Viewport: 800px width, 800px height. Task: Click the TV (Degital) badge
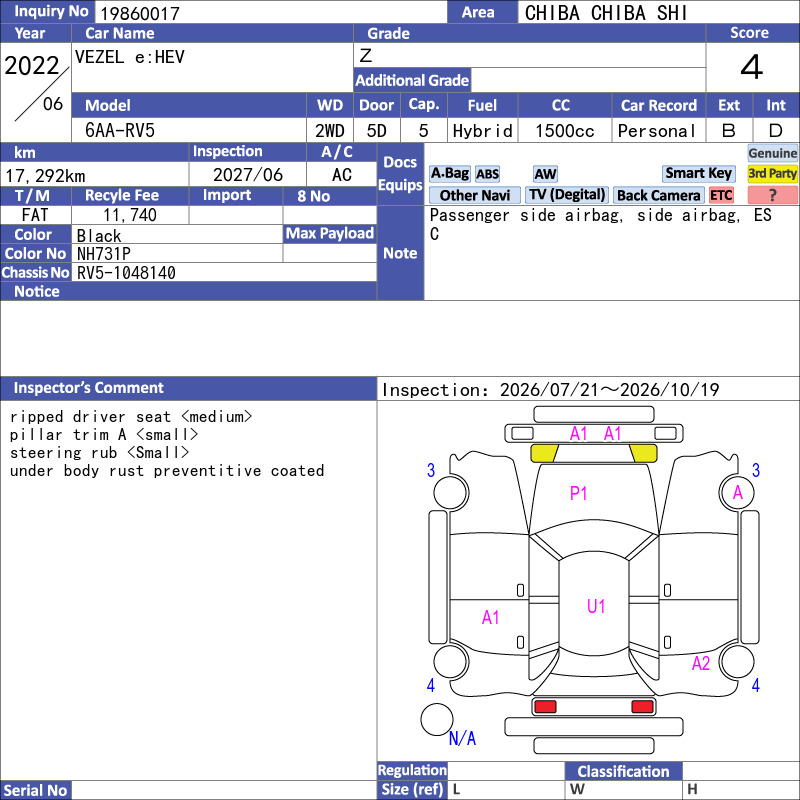pos(567,195)
